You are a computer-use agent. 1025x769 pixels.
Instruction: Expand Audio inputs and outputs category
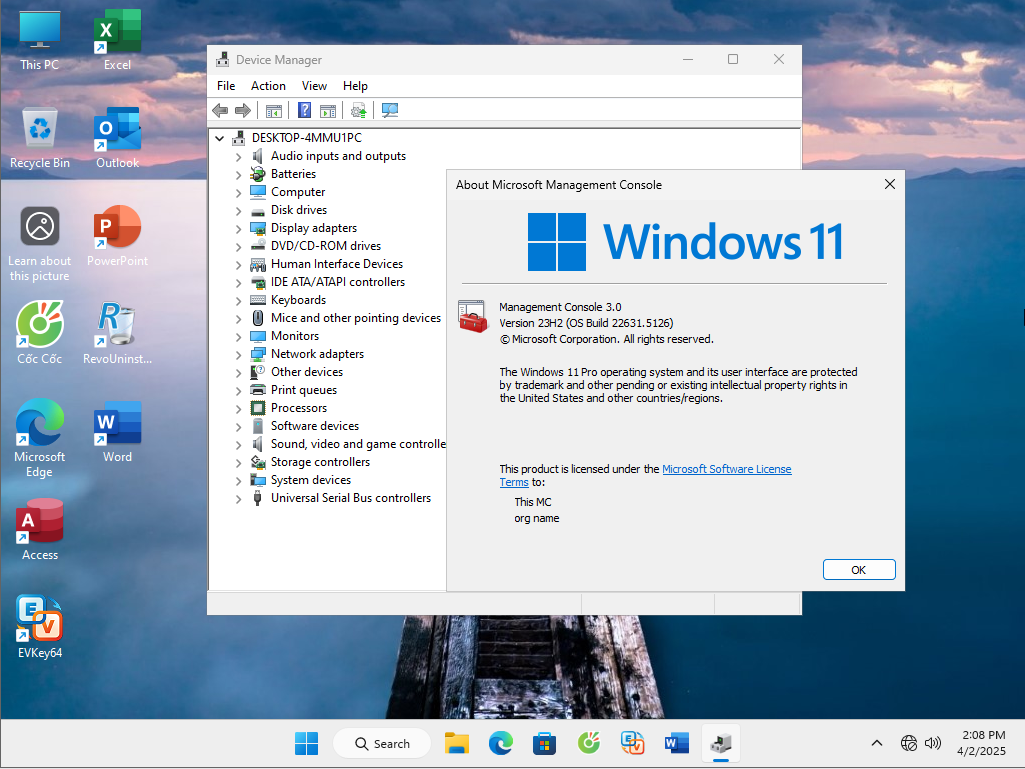tap(239, 156)
